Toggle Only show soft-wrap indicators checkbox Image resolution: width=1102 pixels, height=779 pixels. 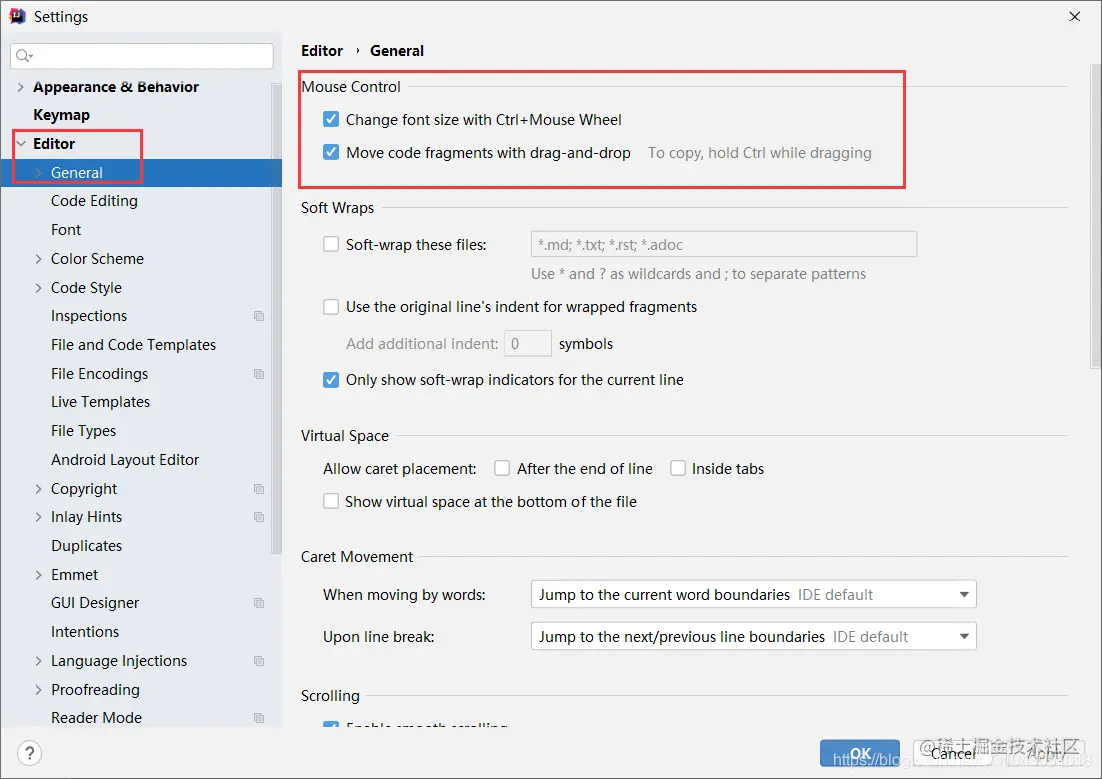click(331, 380)
